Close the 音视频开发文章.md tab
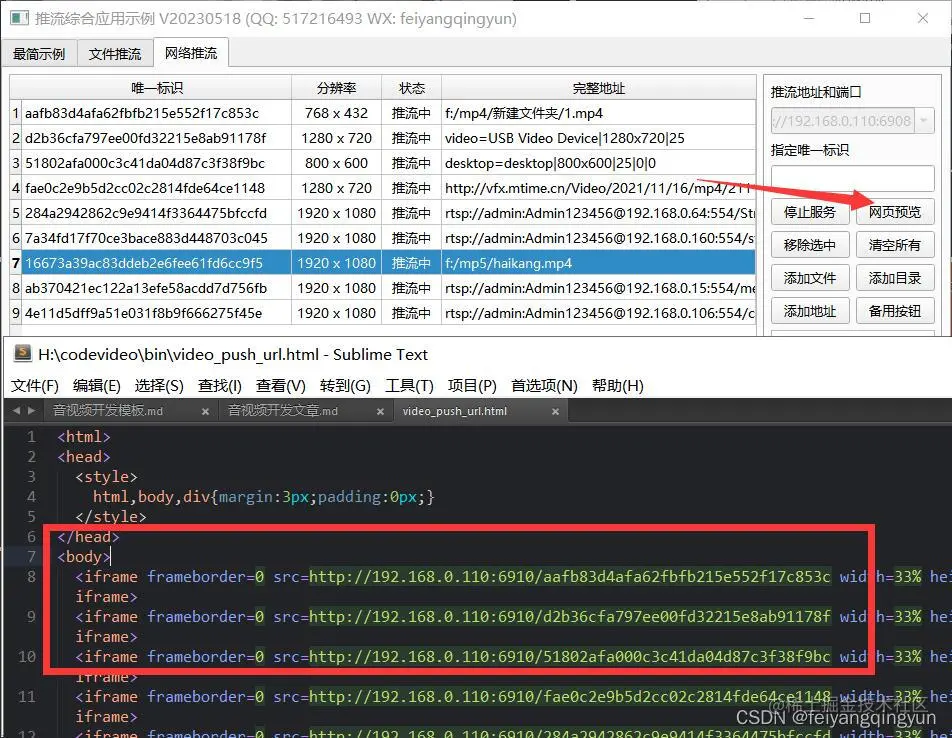Screen dimensions: 952x738 pyautogui.click(x=380, y=411)
